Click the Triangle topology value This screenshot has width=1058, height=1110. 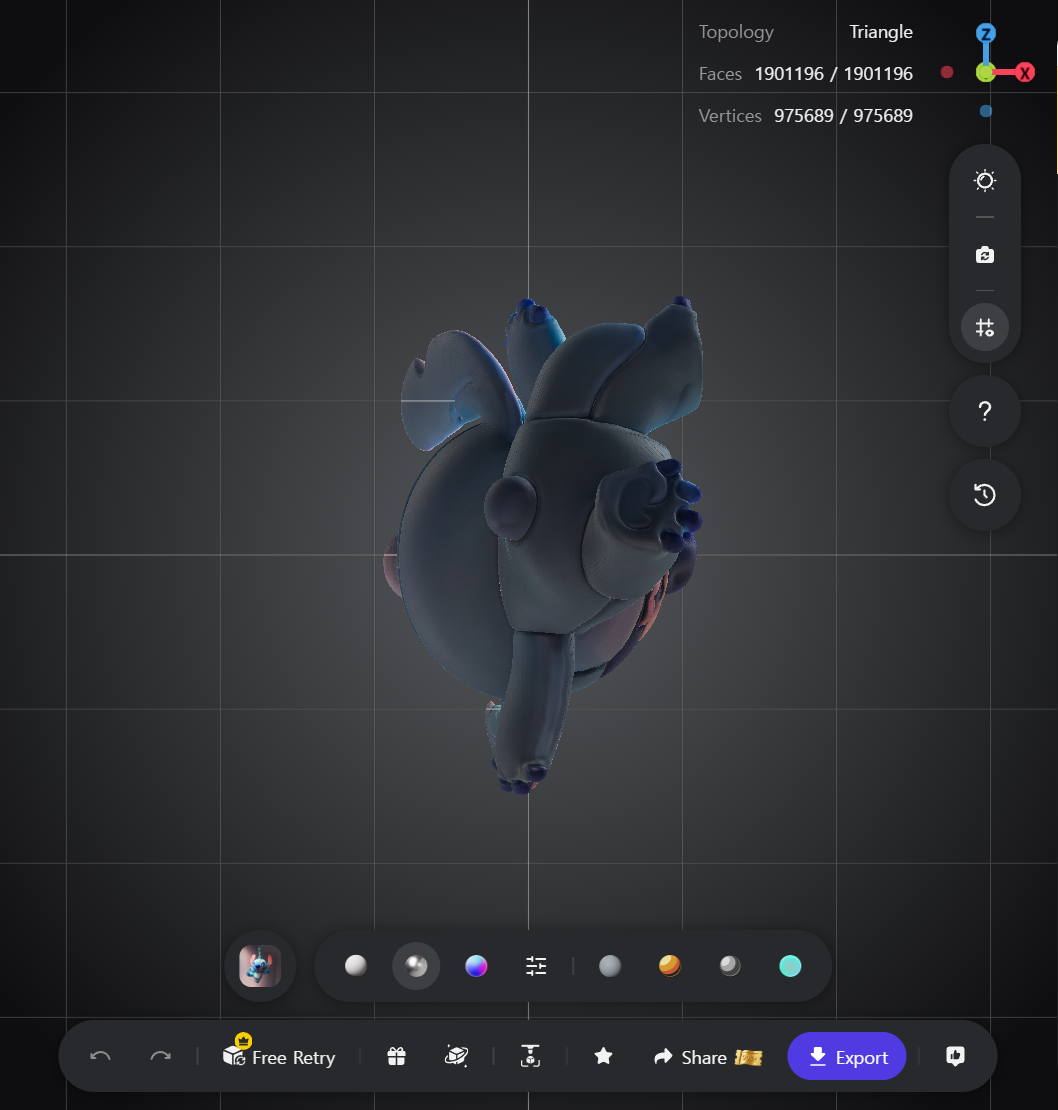coord(880,32)
